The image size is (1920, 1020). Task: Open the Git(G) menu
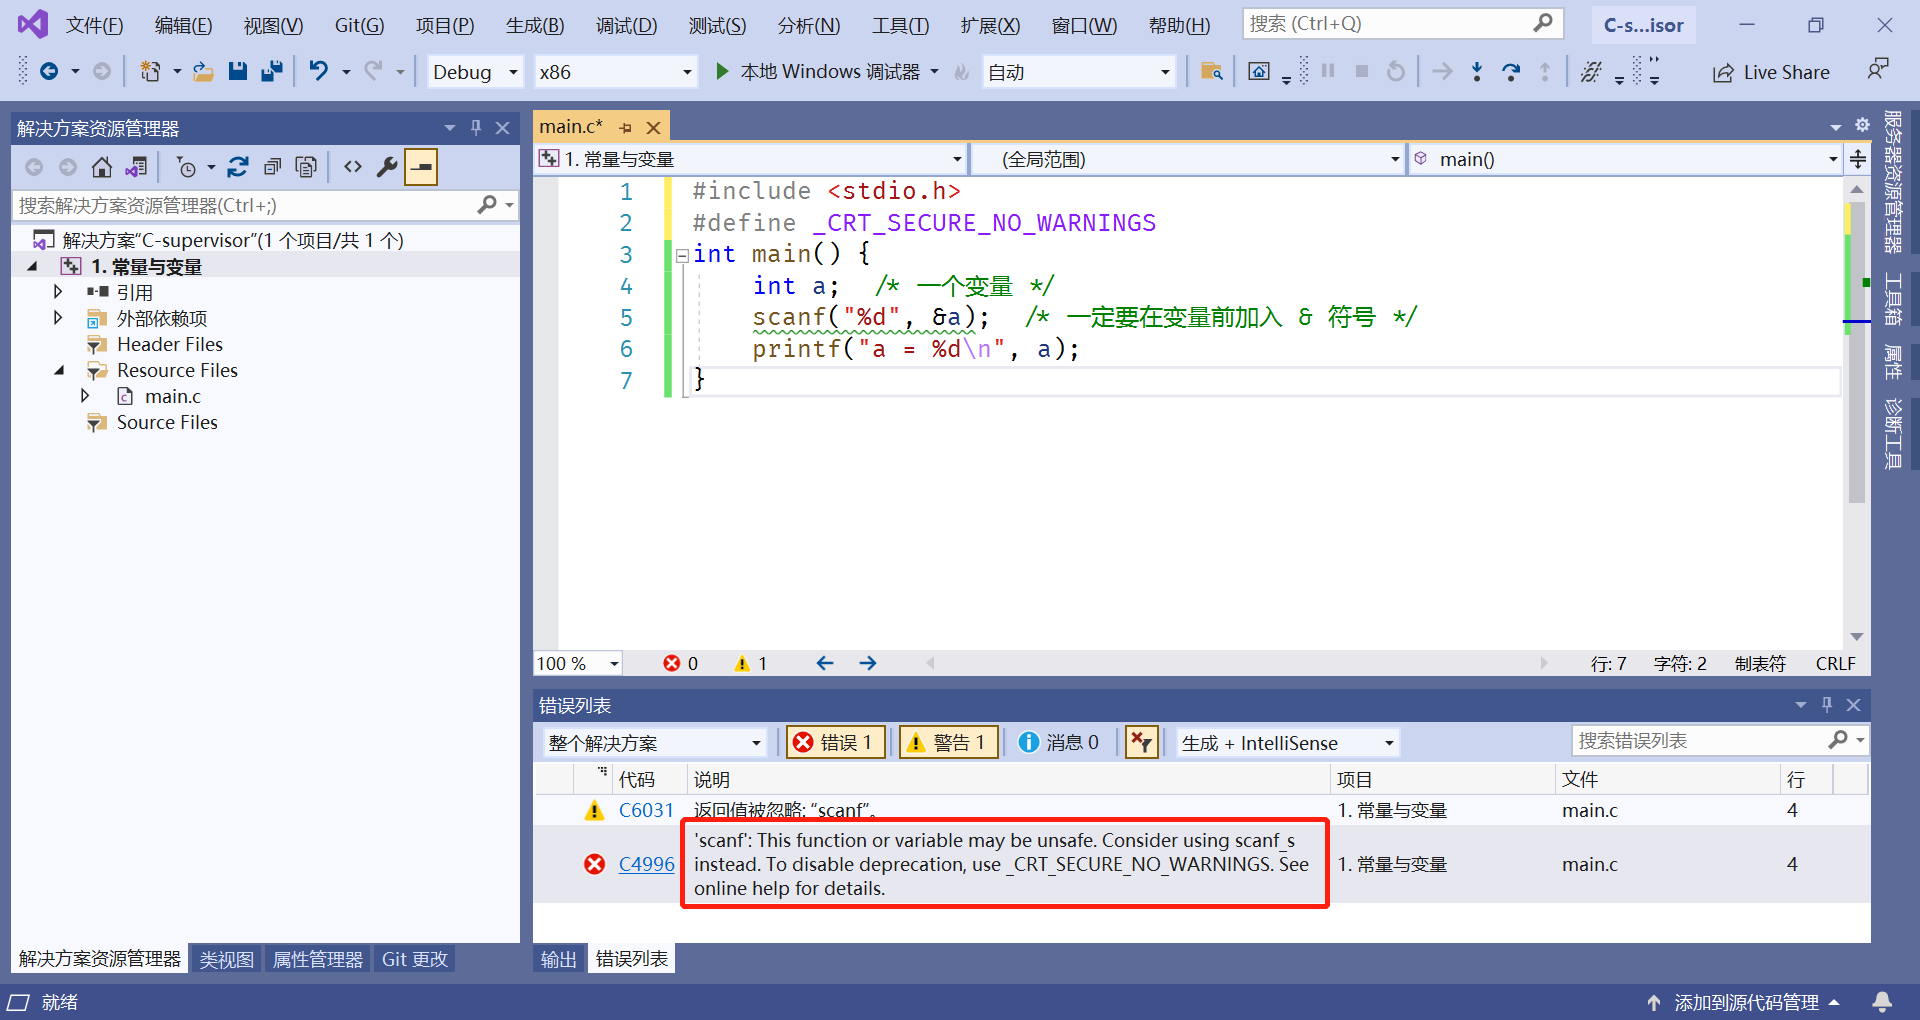360,25
